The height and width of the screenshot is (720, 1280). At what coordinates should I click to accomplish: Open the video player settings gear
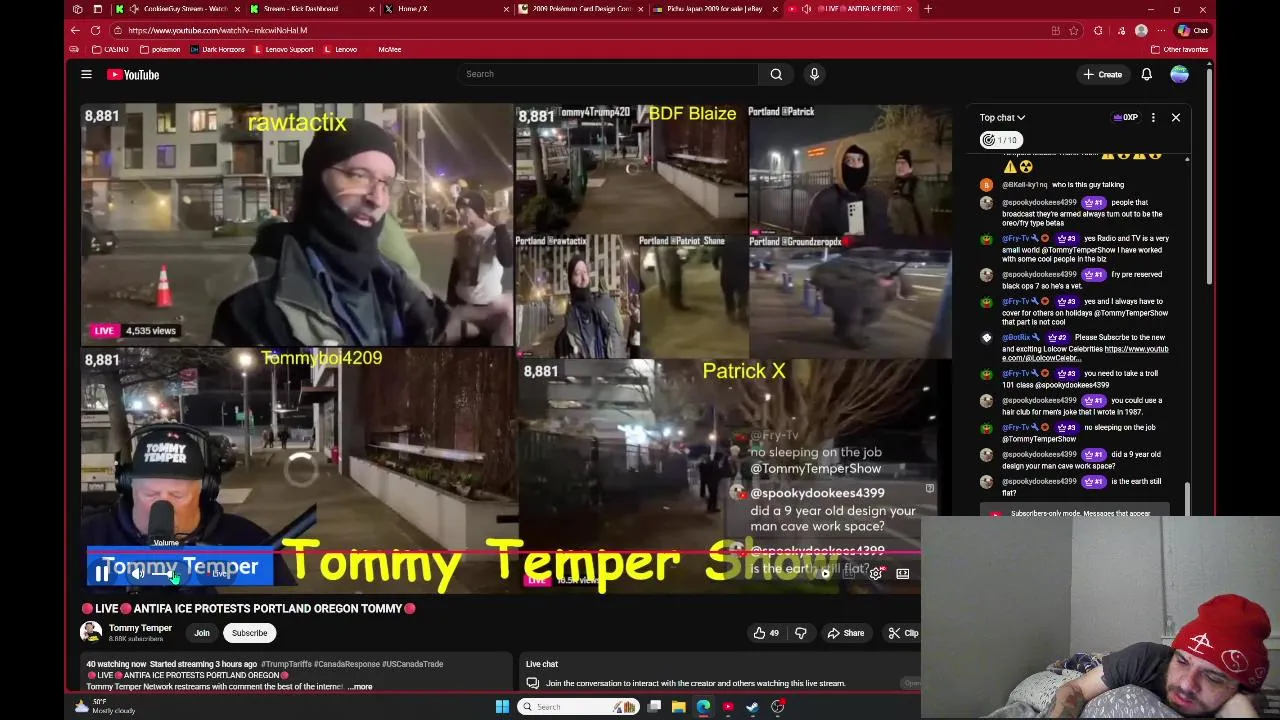[876, 573]
